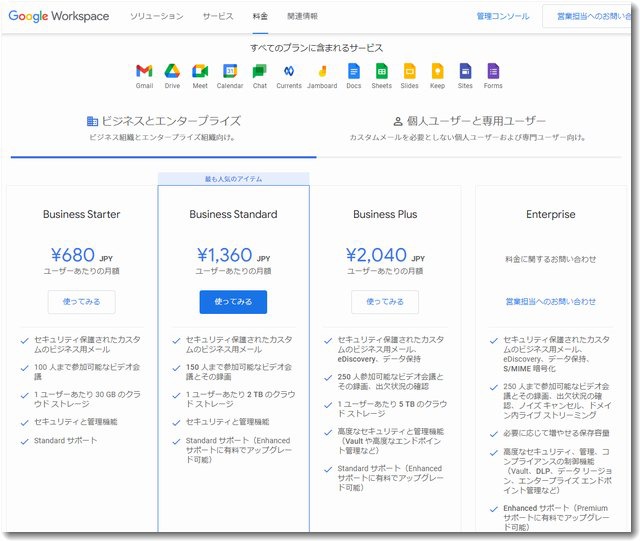Open the Jamboard icon
The width and height of the screenshot is (640, 541).
click(x=322, y=71)
